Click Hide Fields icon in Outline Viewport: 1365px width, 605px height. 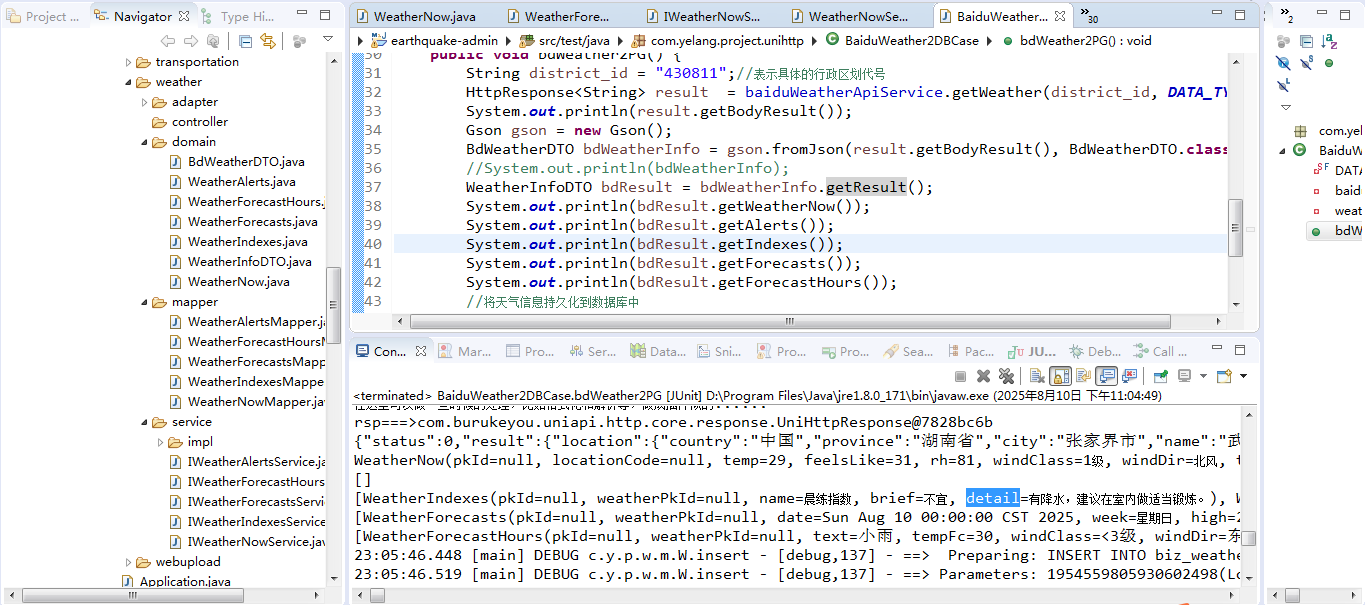[x=1284, y=62]
